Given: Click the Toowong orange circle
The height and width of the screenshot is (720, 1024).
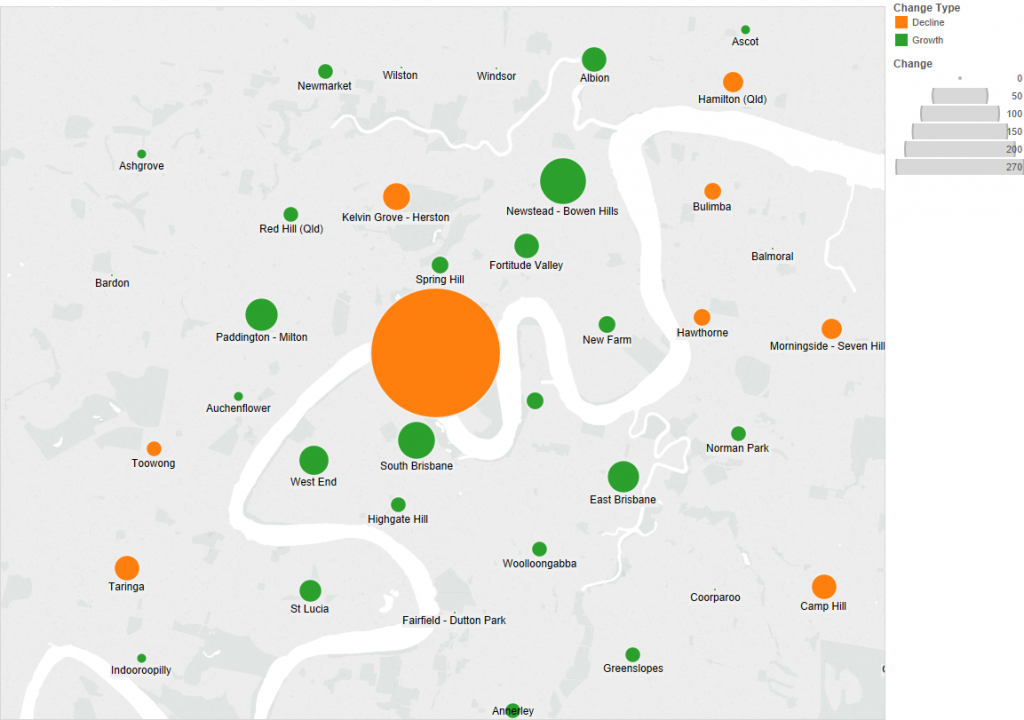Looking at the screenshot, I should point(154,449).
